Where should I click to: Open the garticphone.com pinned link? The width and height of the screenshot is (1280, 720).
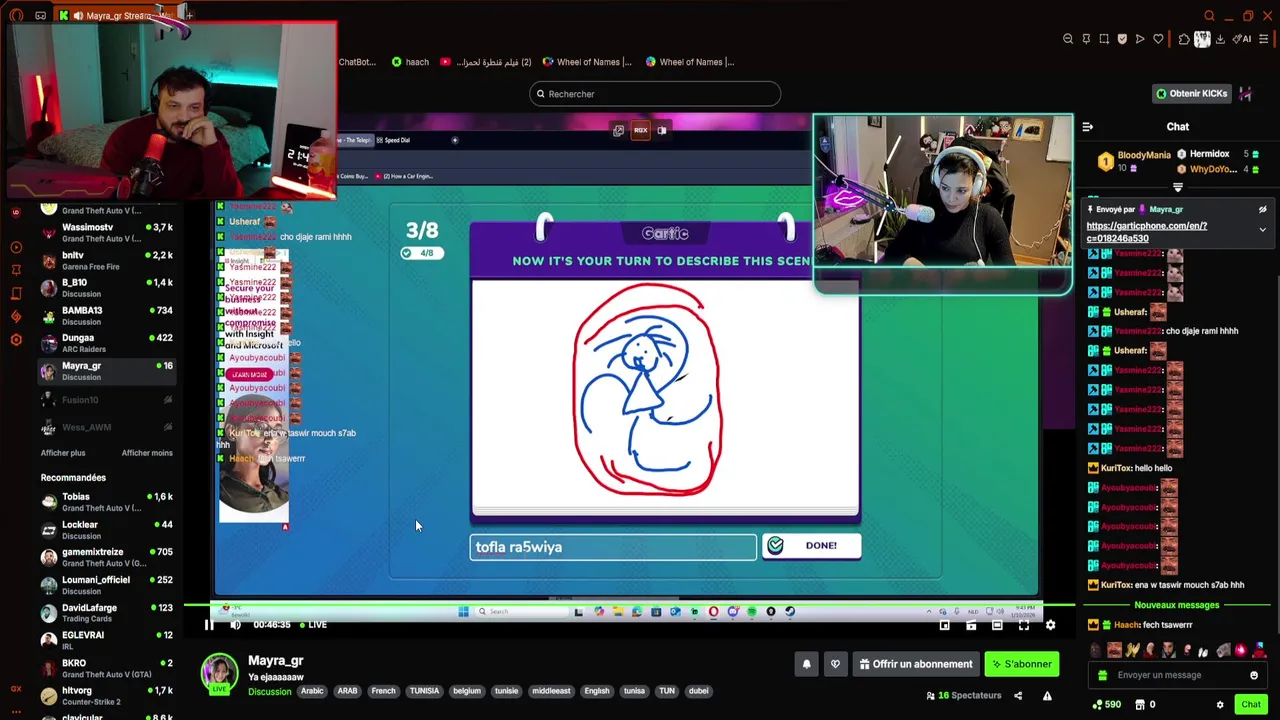coord(1147,232)
